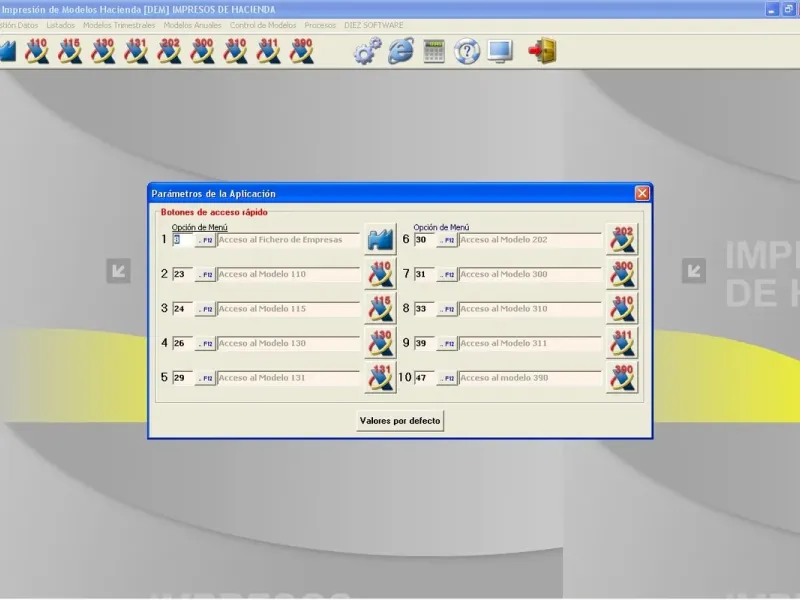Screen dimensions: 800x600
Task: Click menu option field containing 23
Action: pos(183,274)
